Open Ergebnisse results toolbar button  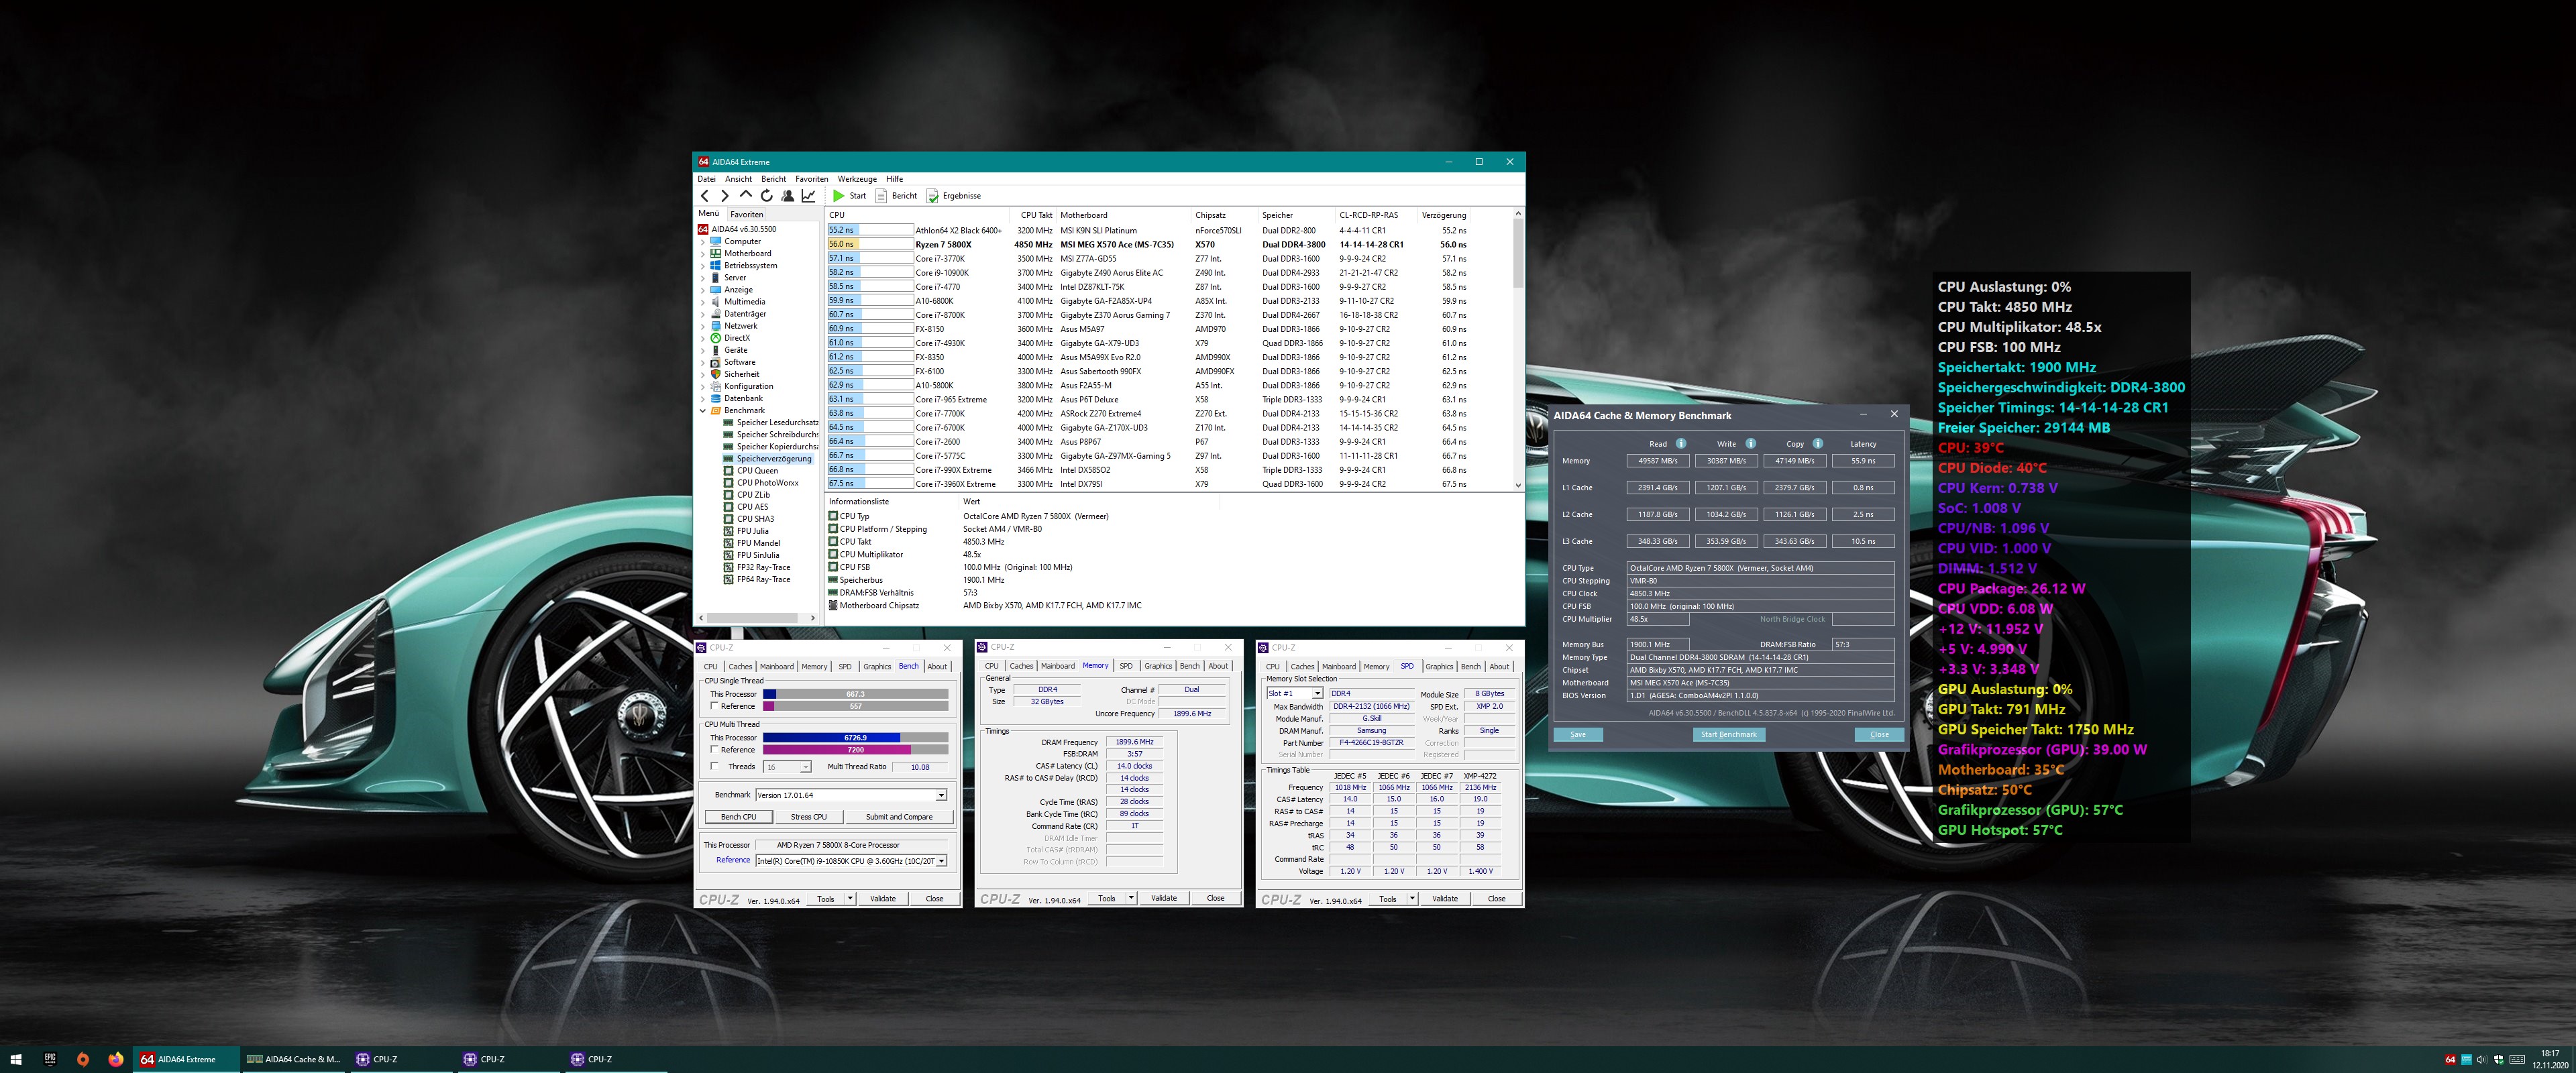coord(953,196)
